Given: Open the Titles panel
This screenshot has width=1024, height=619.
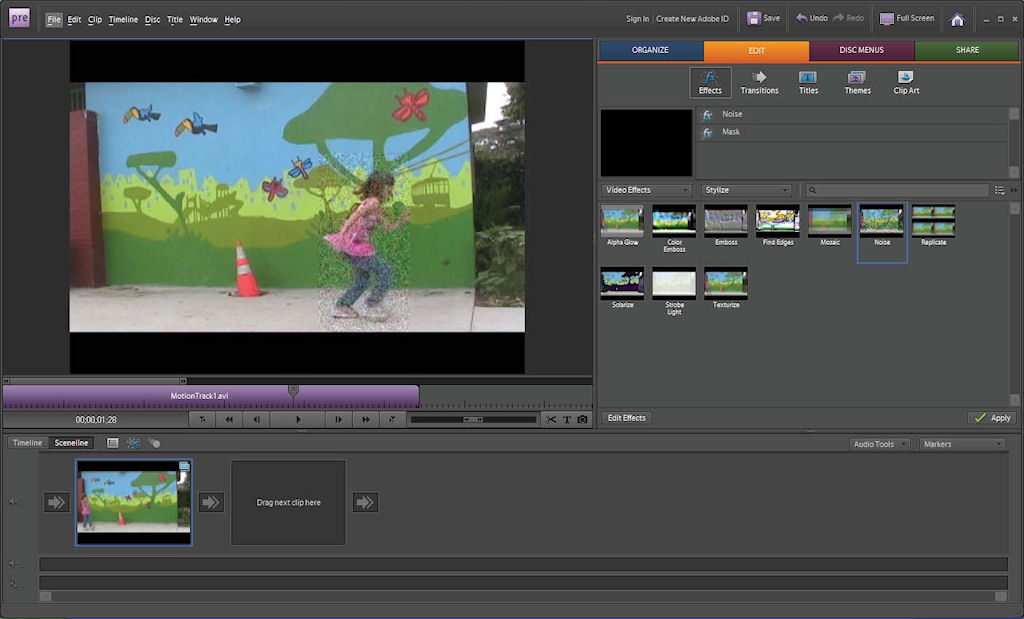Looking at the screenshot, I should [x=808, y=82].
